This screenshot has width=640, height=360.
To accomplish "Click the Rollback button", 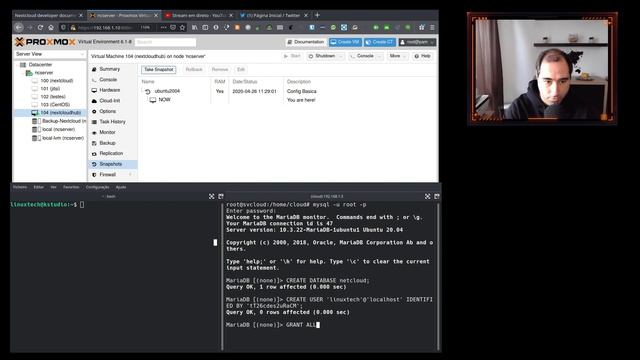I will (x=194, y=69).
